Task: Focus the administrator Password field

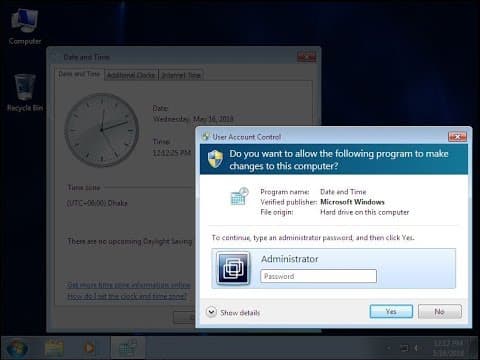Action: (x=318, y=276)
